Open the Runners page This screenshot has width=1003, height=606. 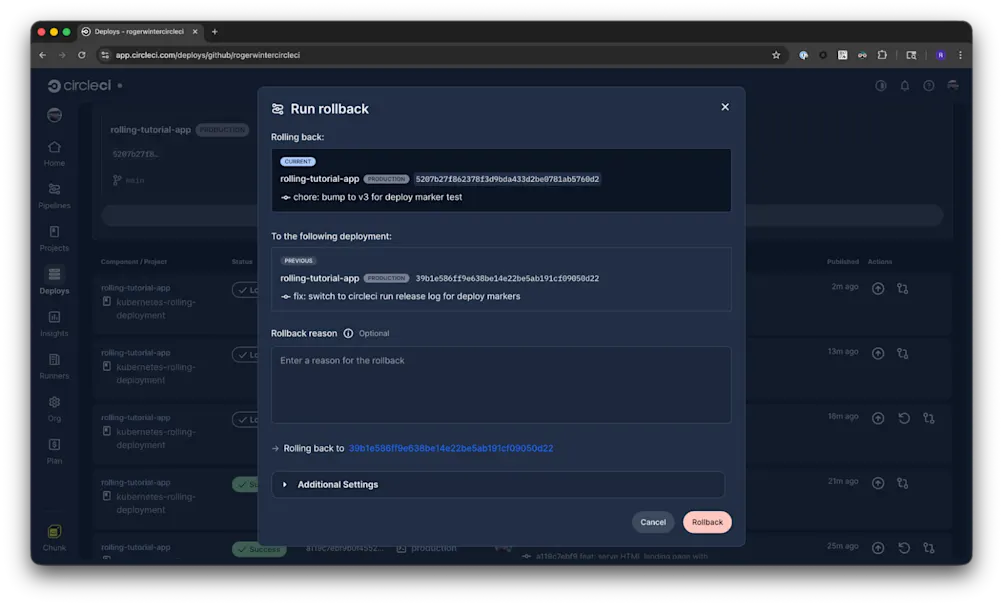pyautogui.click(x=53, y=367)
